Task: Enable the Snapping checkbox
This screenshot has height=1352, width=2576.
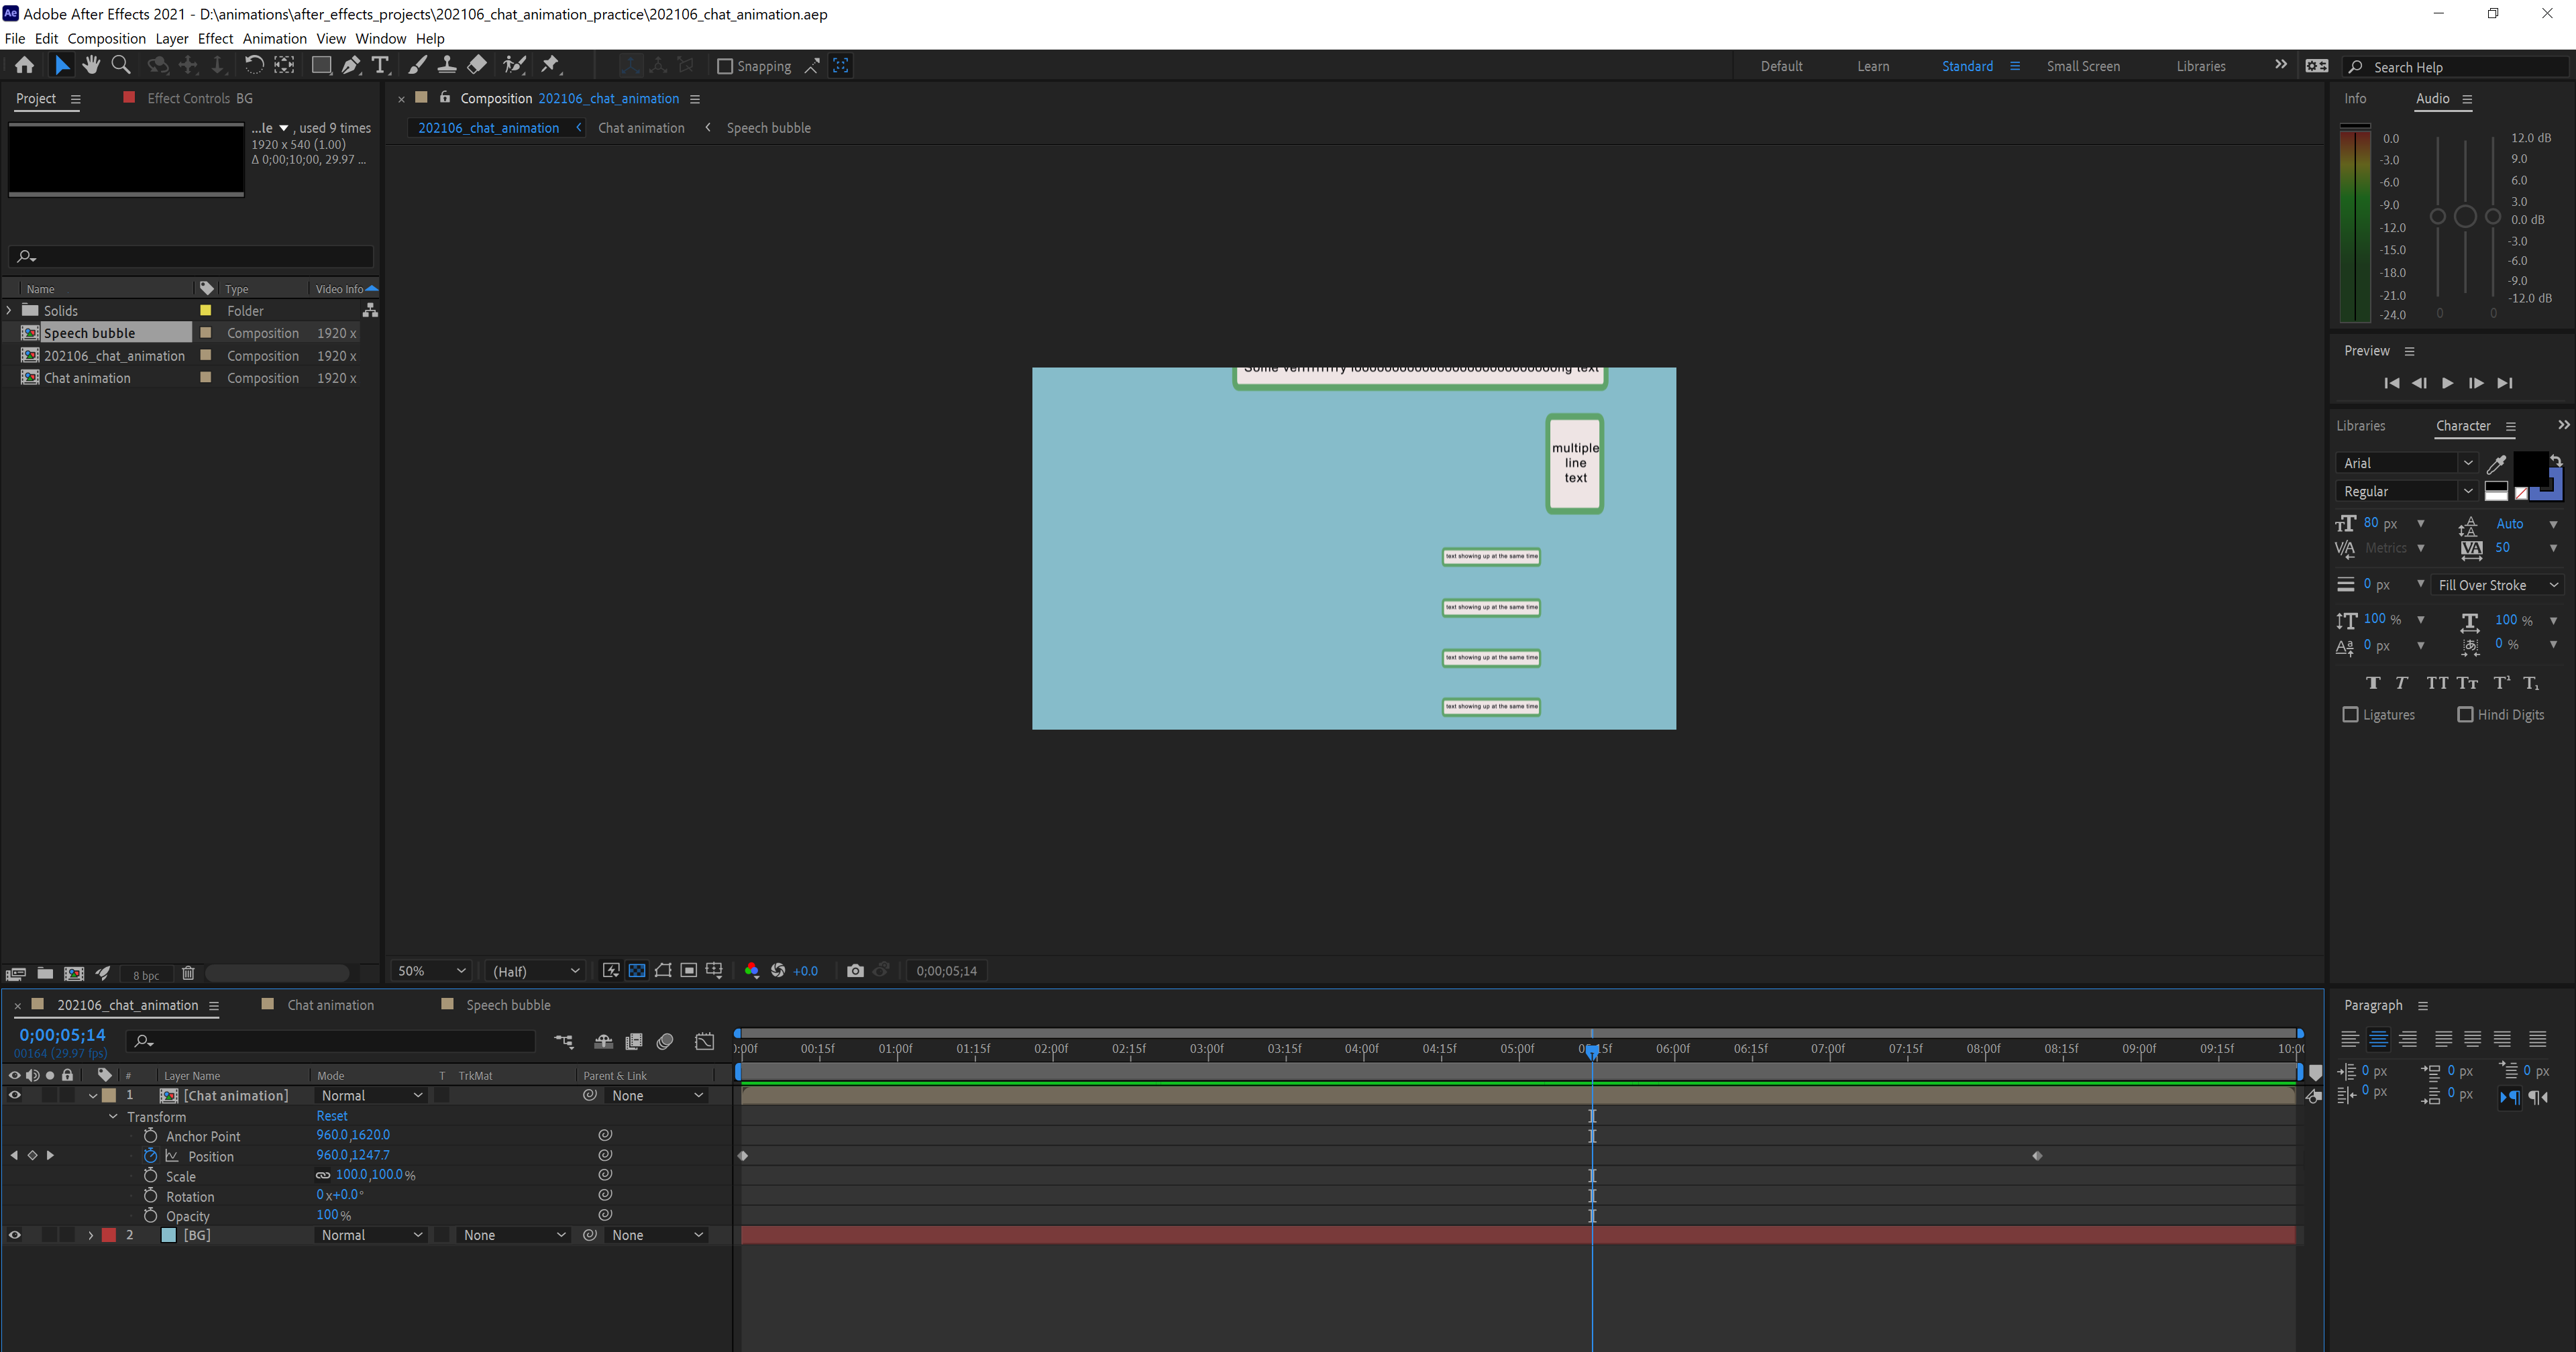Action: [725, 66]
